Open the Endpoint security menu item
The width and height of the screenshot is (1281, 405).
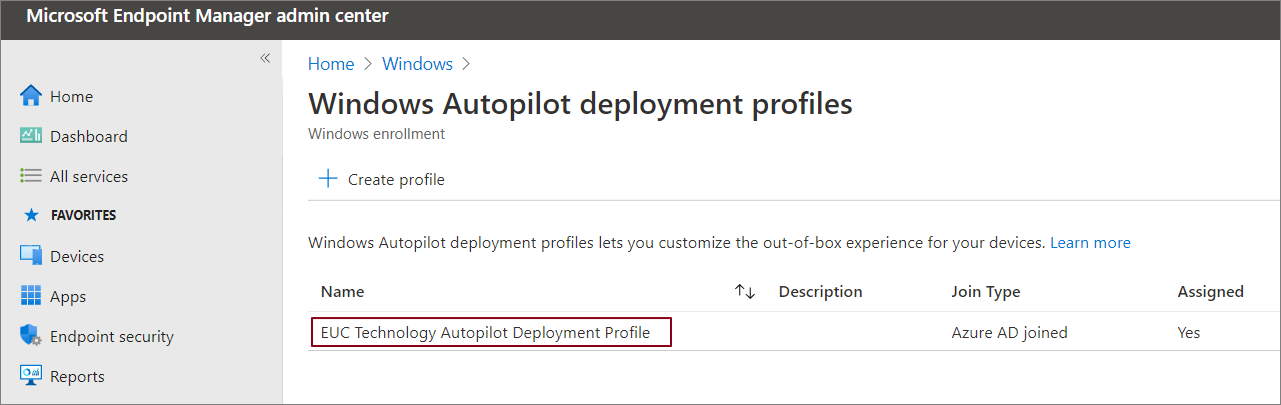111,336
